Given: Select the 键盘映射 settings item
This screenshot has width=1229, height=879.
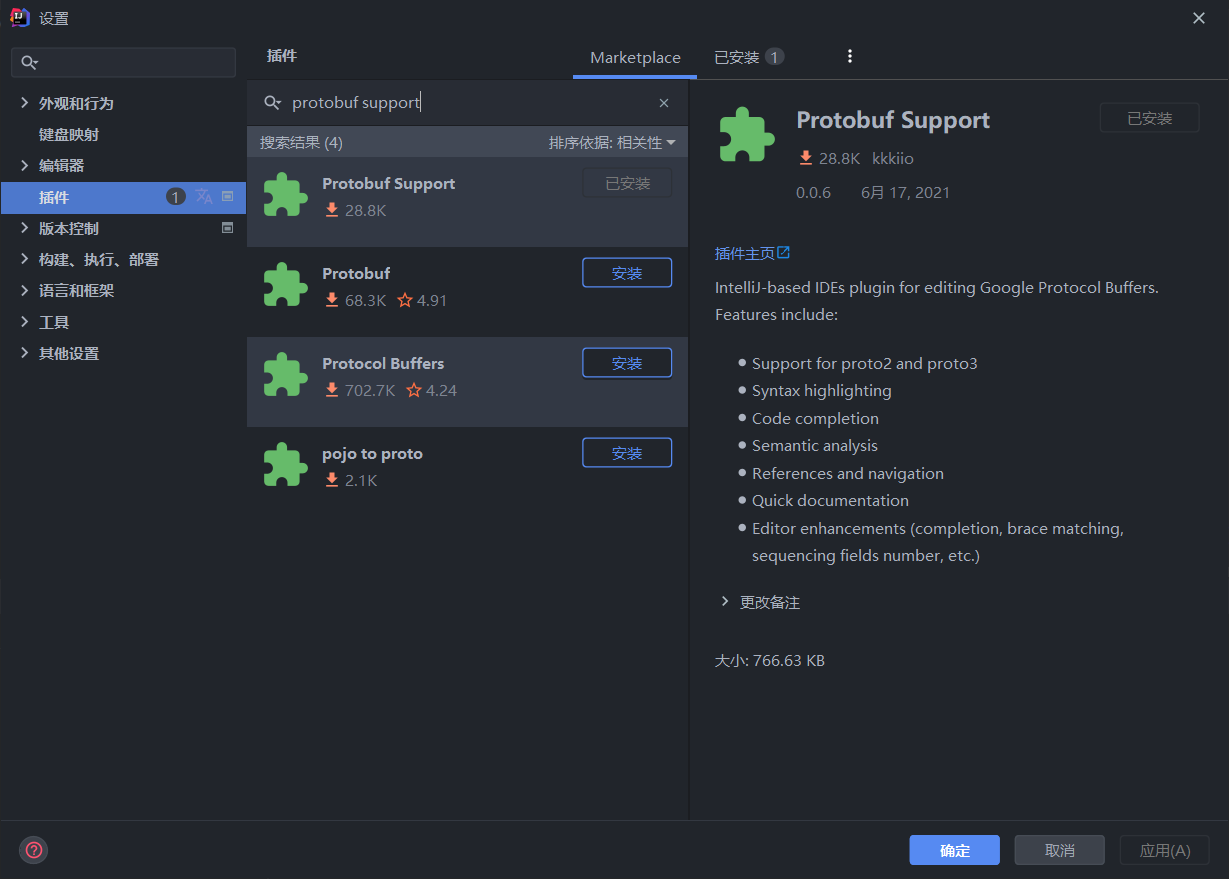Looking at the screenshot, I should click(69, 135).
